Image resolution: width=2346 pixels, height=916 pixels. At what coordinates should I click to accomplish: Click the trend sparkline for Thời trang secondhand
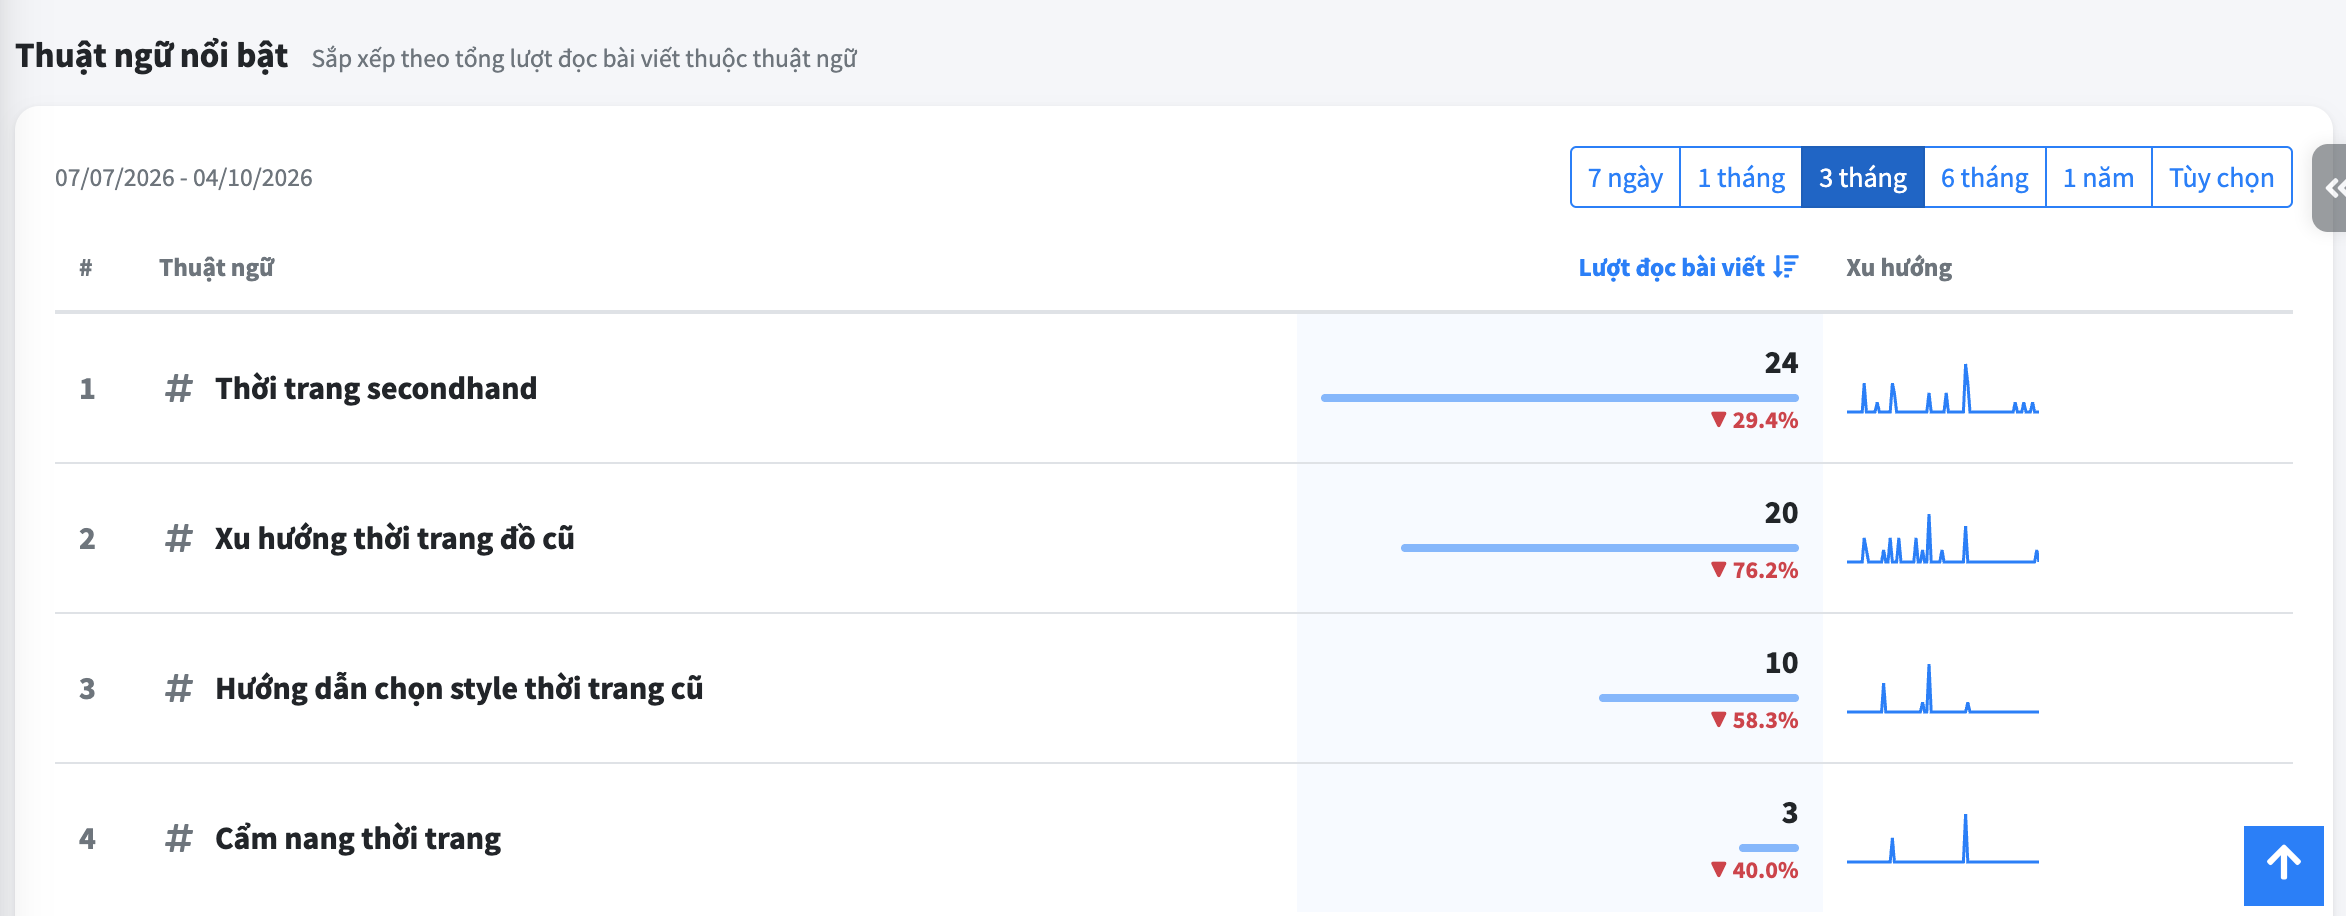(1942, 388)
